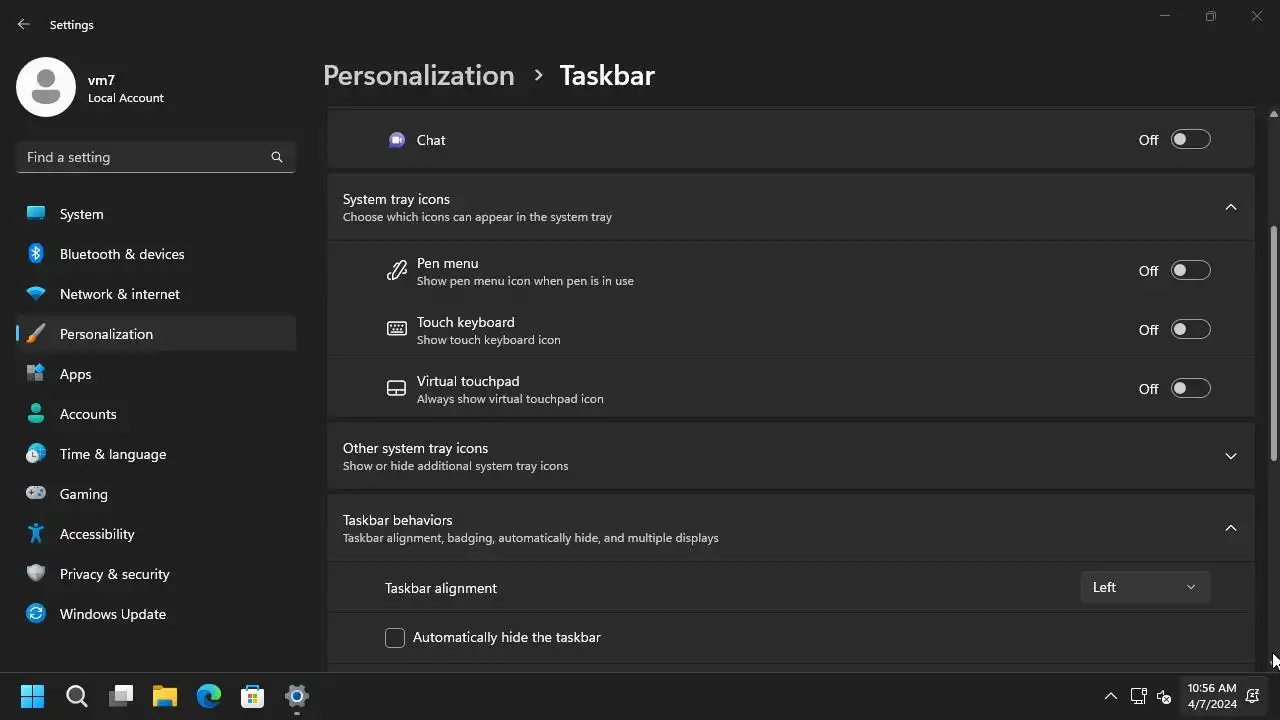Check Automatically hide the taskbar

tap(395, 638)
